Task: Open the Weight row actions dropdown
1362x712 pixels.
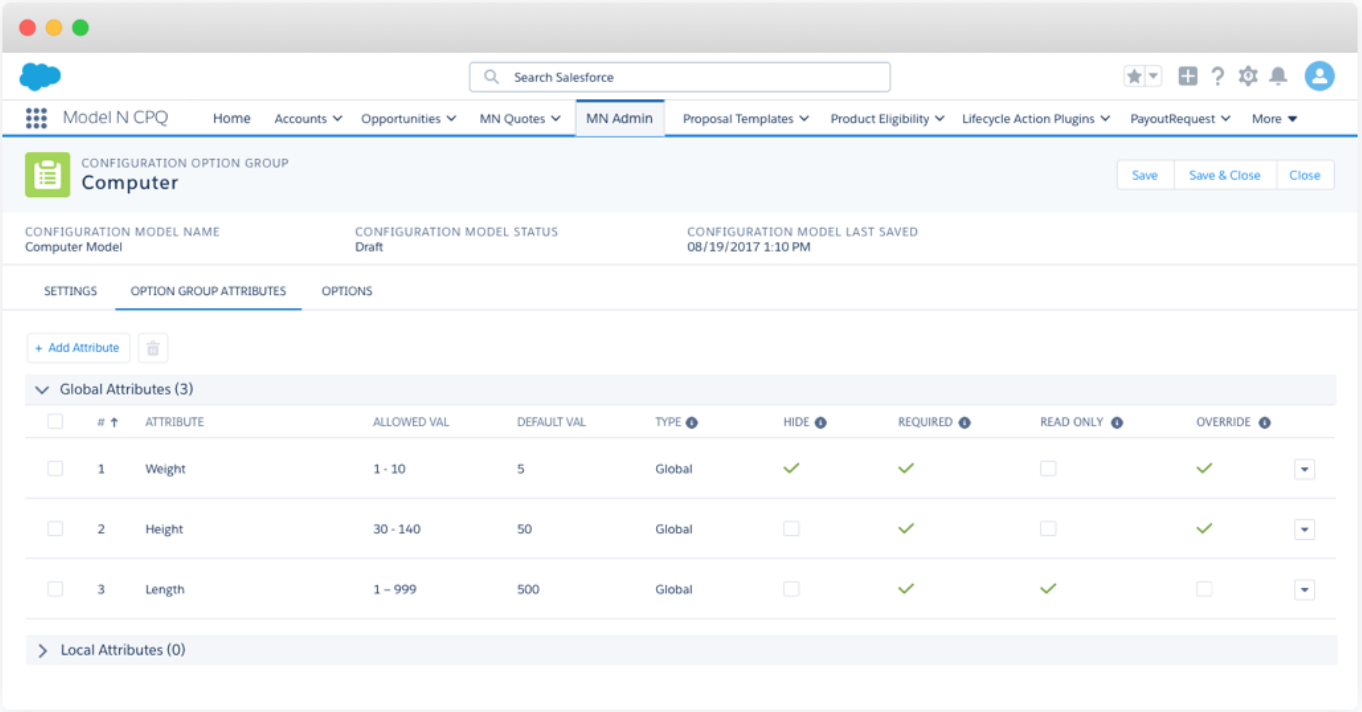Action: click(x=1304, y=469)
